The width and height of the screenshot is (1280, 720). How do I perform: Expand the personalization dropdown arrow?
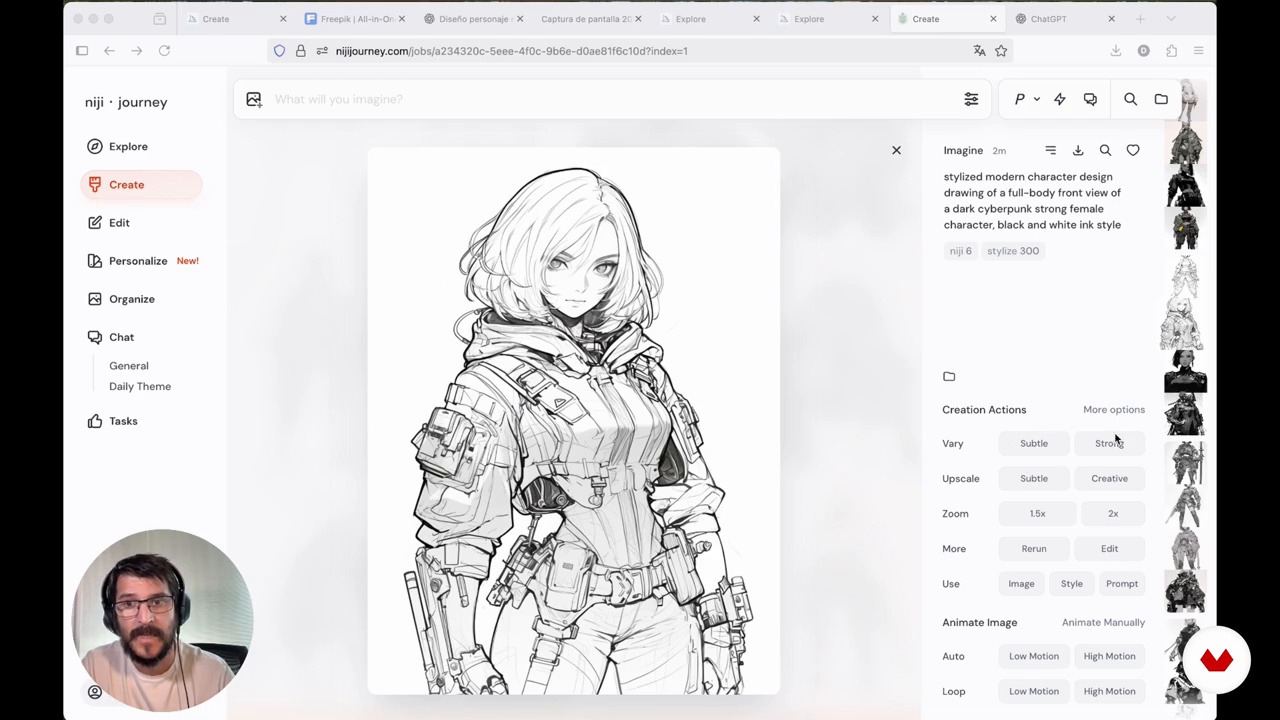[x=1037, y=99]
